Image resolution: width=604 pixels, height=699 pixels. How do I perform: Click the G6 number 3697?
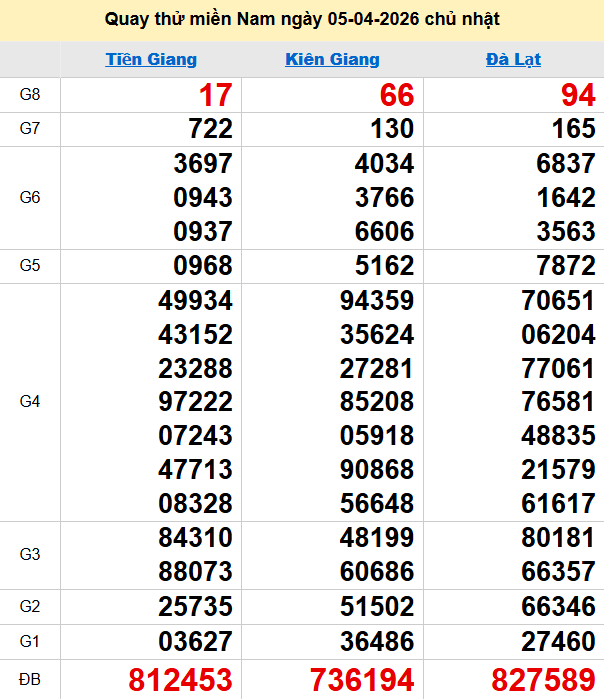pyautogui.click(x=203, y=164)
